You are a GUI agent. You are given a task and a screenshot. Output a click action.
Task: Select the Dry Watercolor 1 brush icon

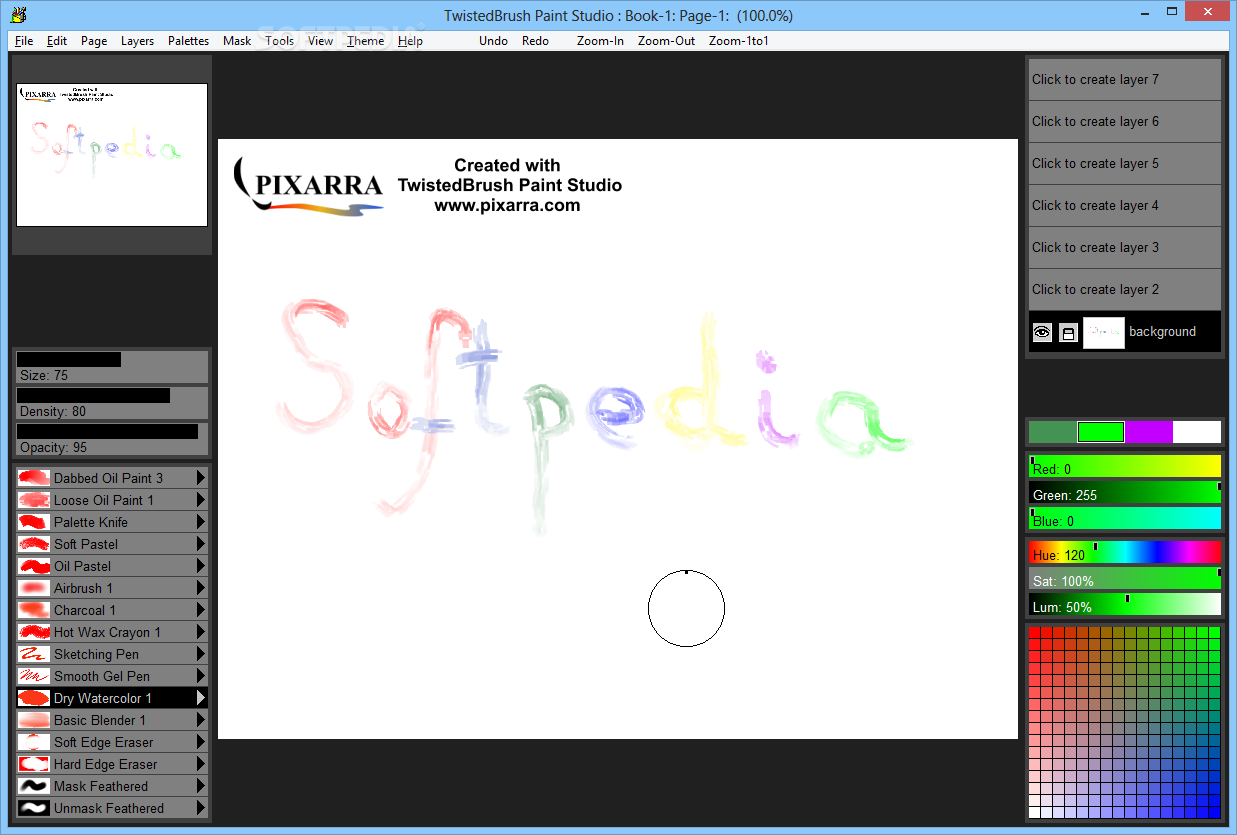[34, 698]
